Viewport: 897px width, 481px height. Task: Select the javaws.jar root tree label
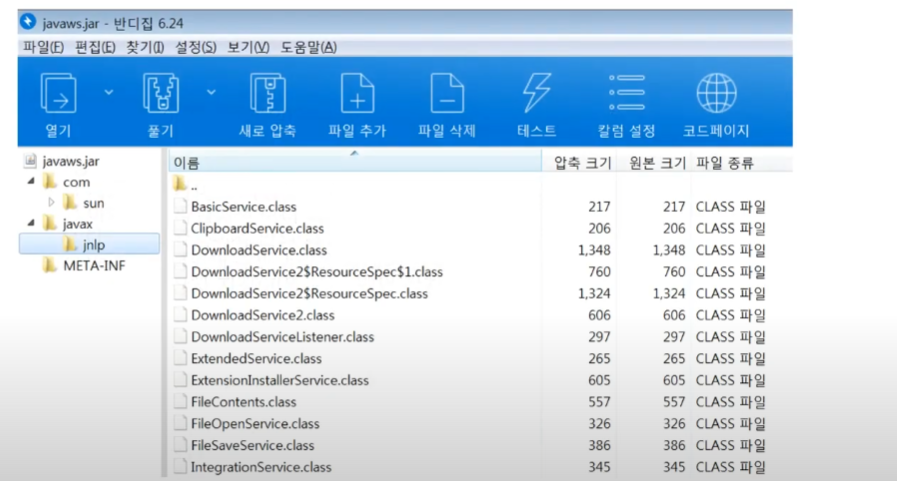[71, 161]
